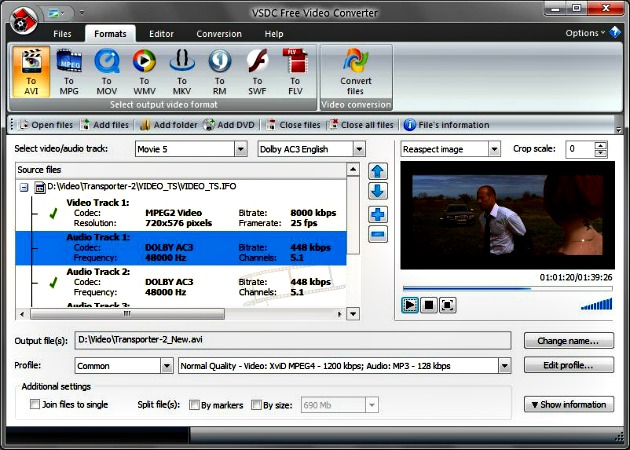Open the Reaspect image dropdown
The height and width of the screenshot is (450, 630).
click(494, 149)
